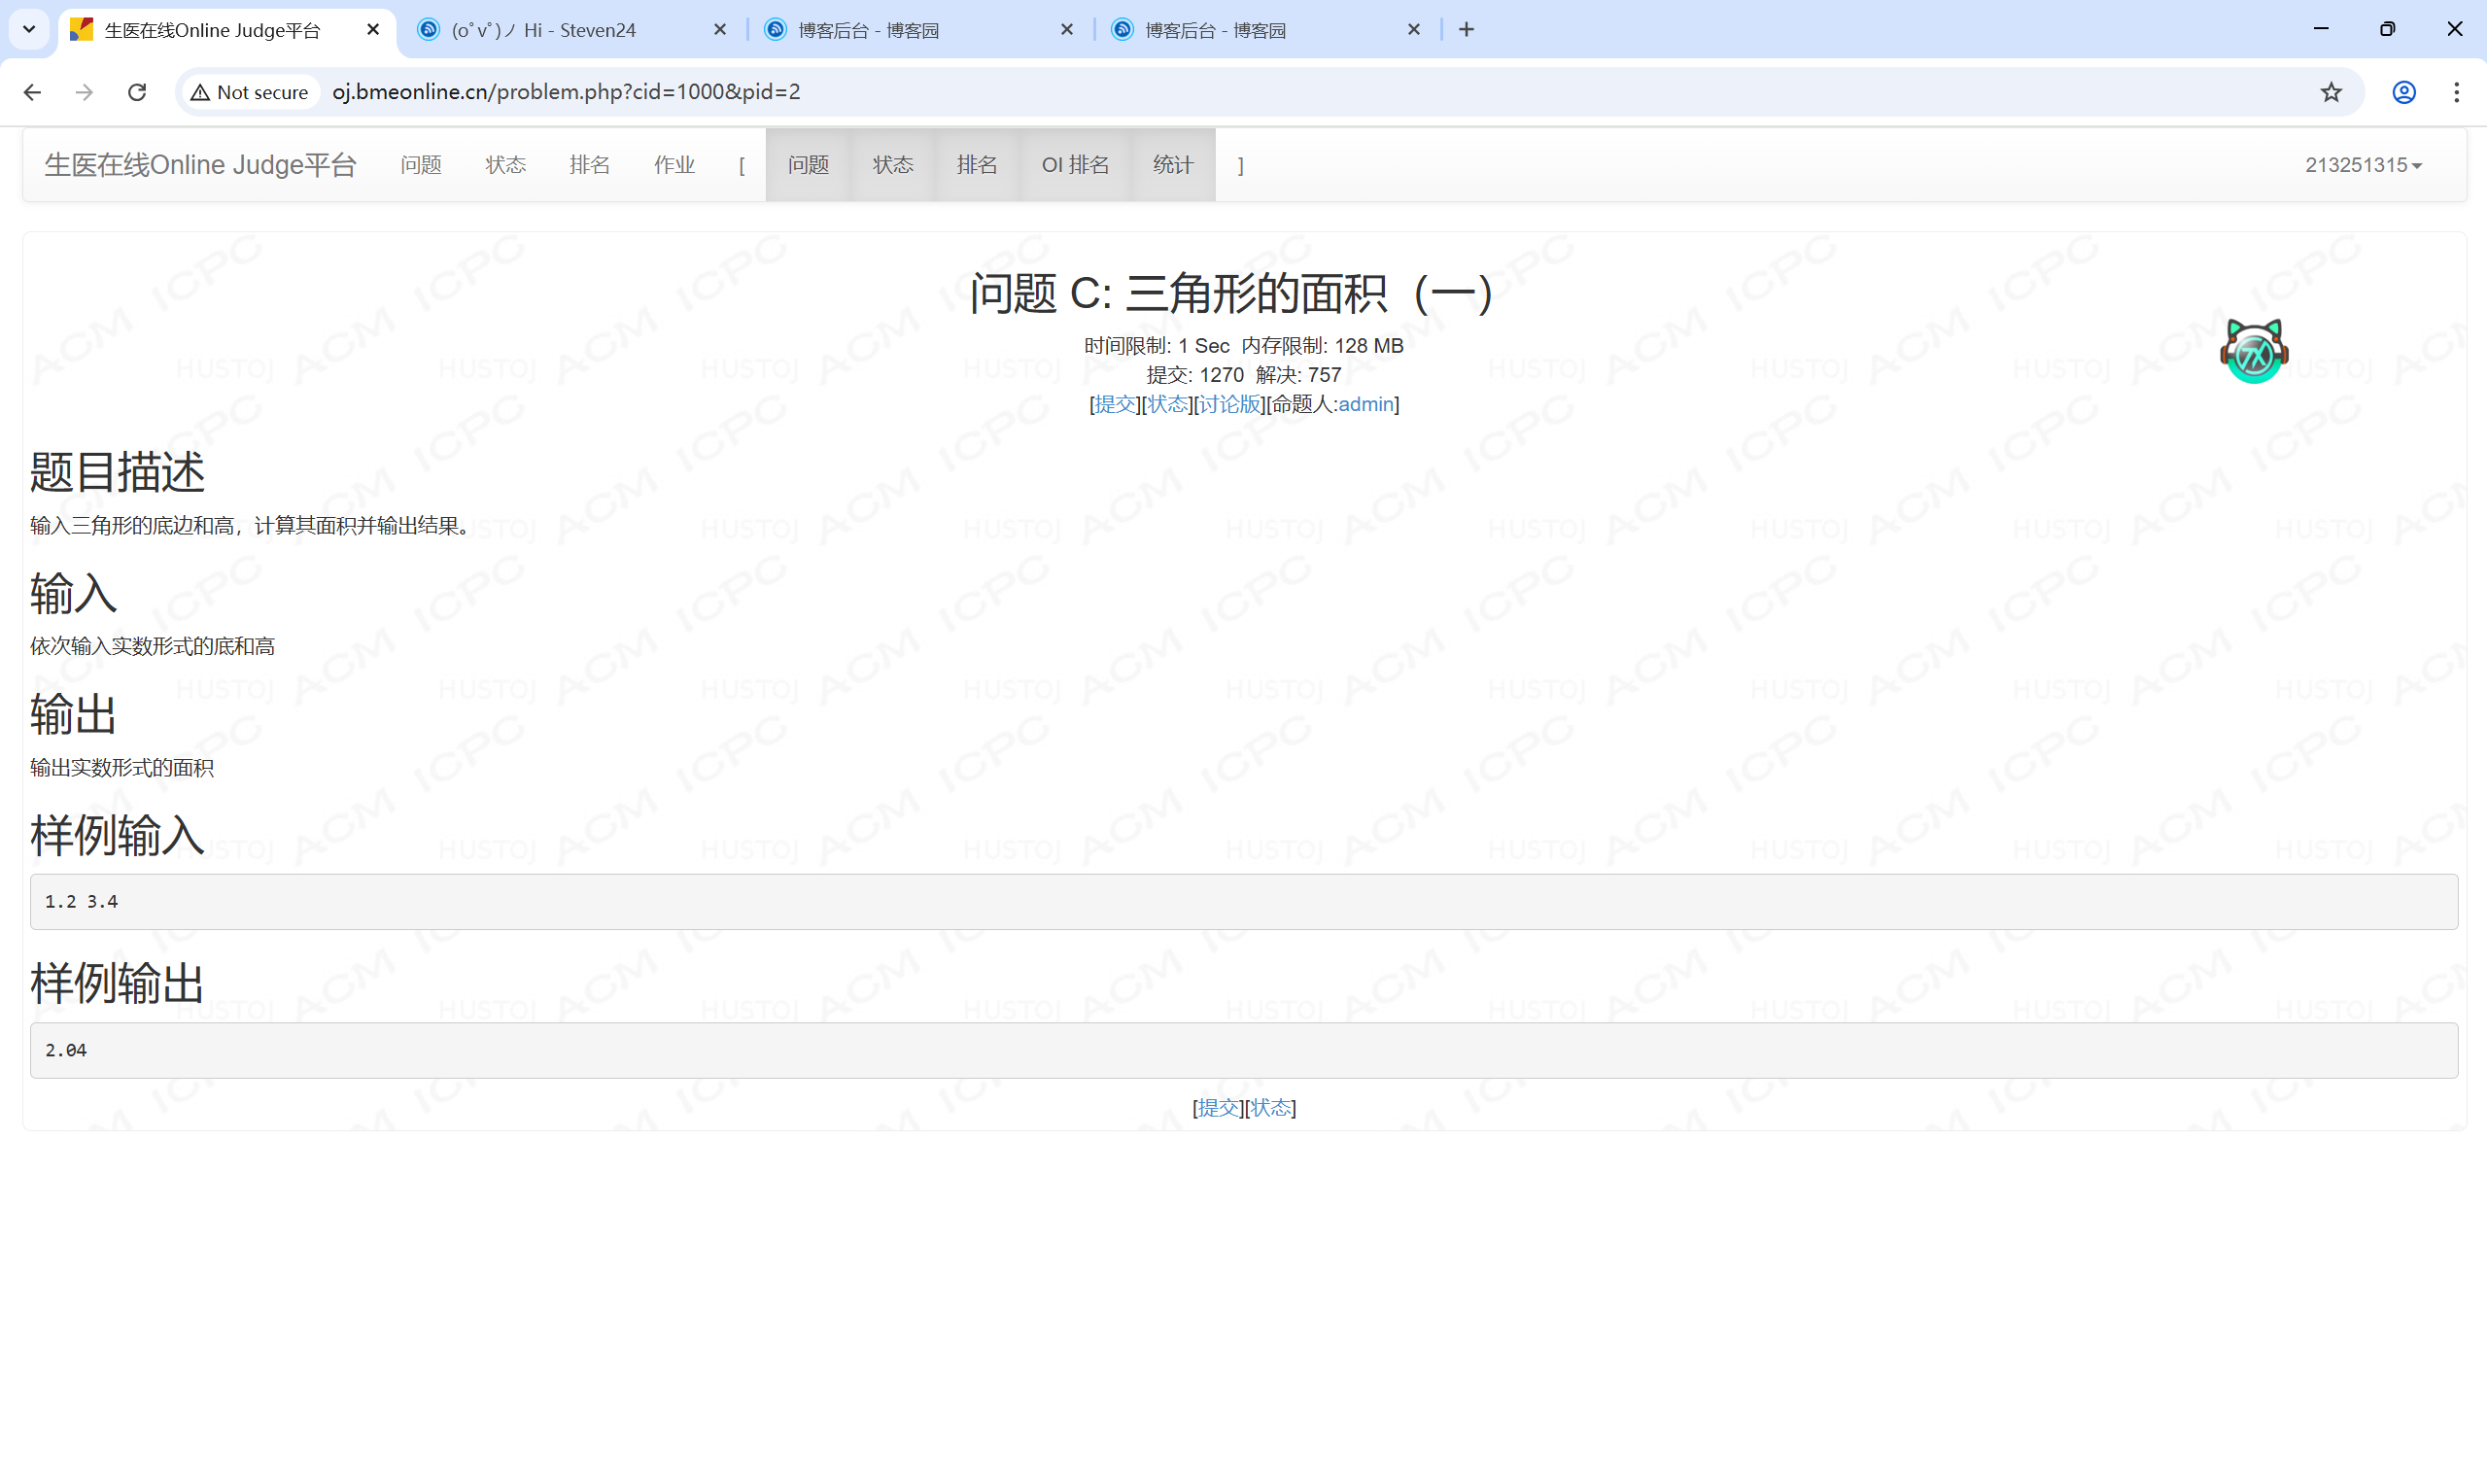The width and height of the screenshot is (2487, 1484).
Task: Open a new tab with the plus icon
Action: click(1466, 29)
